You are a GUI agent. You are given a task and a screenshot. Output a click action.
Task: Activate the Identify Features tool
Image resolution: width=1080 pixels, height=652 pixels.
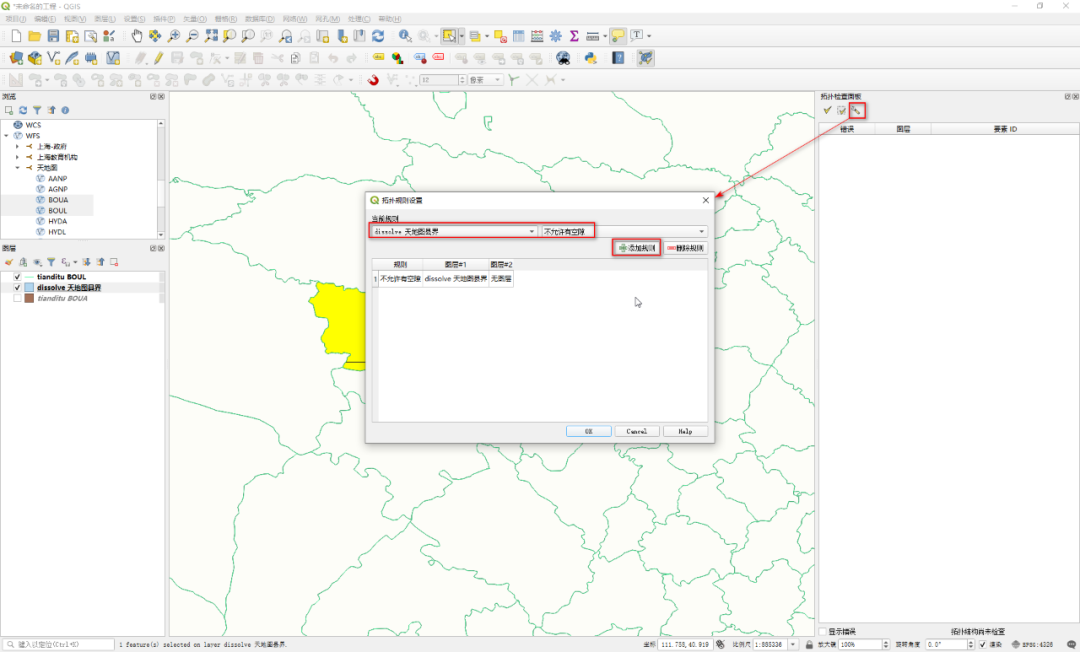coord(405,36)
